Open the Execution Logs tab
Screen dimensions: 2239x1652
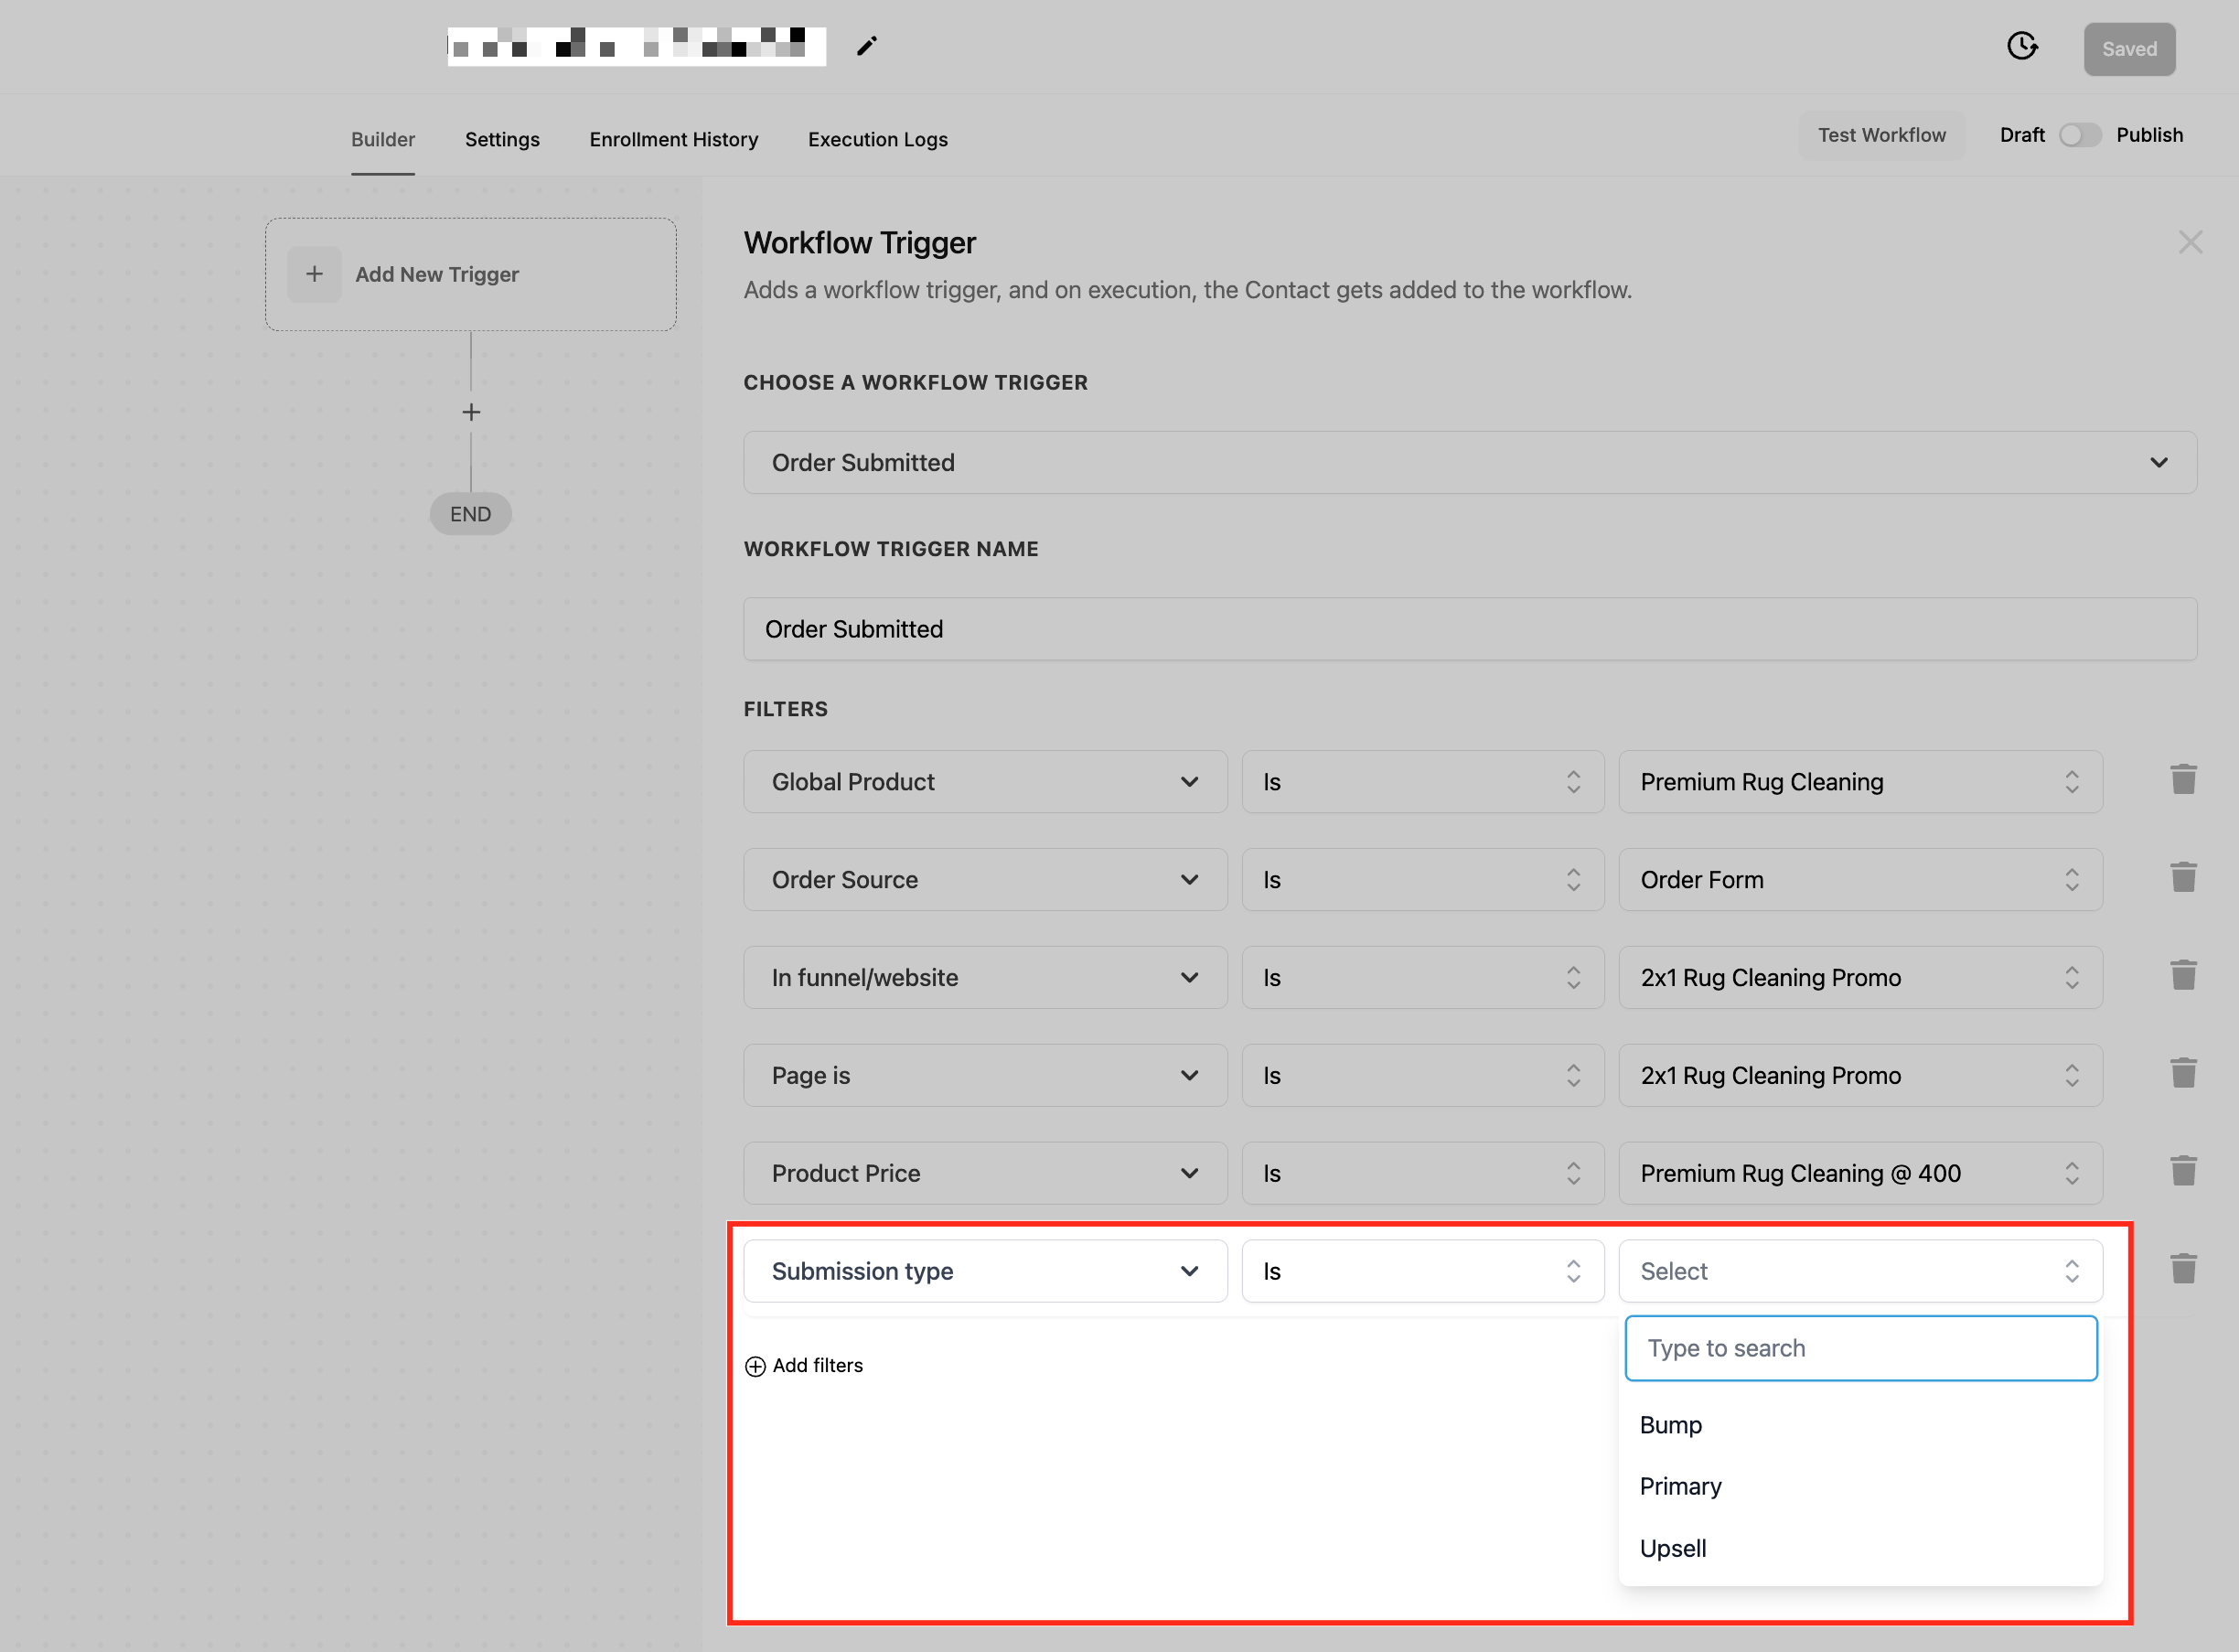point(877,139)
